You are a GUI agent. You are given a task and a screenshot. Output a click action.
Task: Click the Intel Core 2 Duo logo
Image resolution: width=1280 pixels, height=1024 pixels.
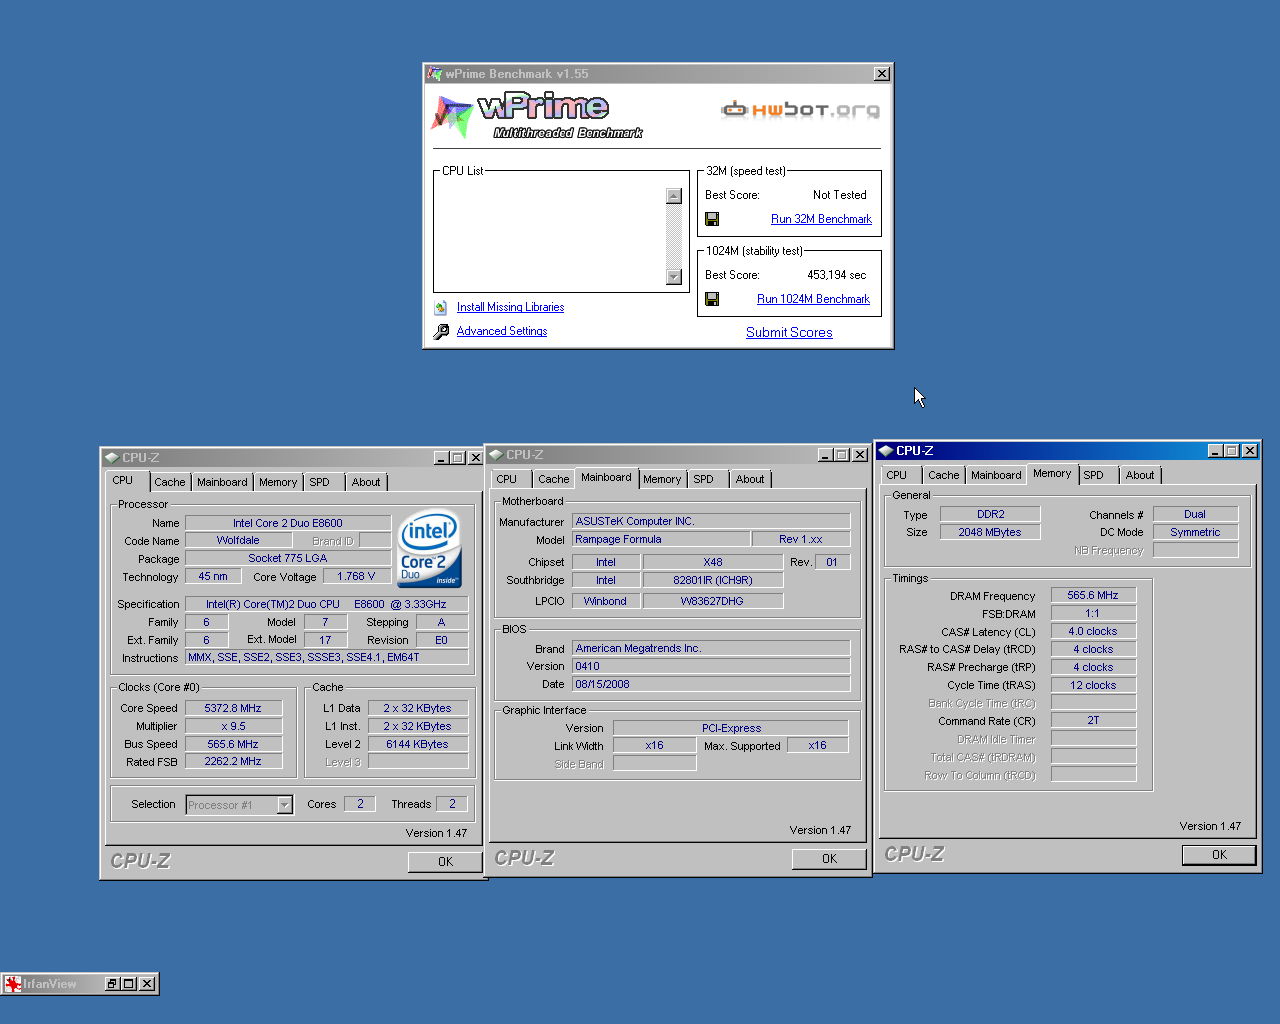coord(430,548)
